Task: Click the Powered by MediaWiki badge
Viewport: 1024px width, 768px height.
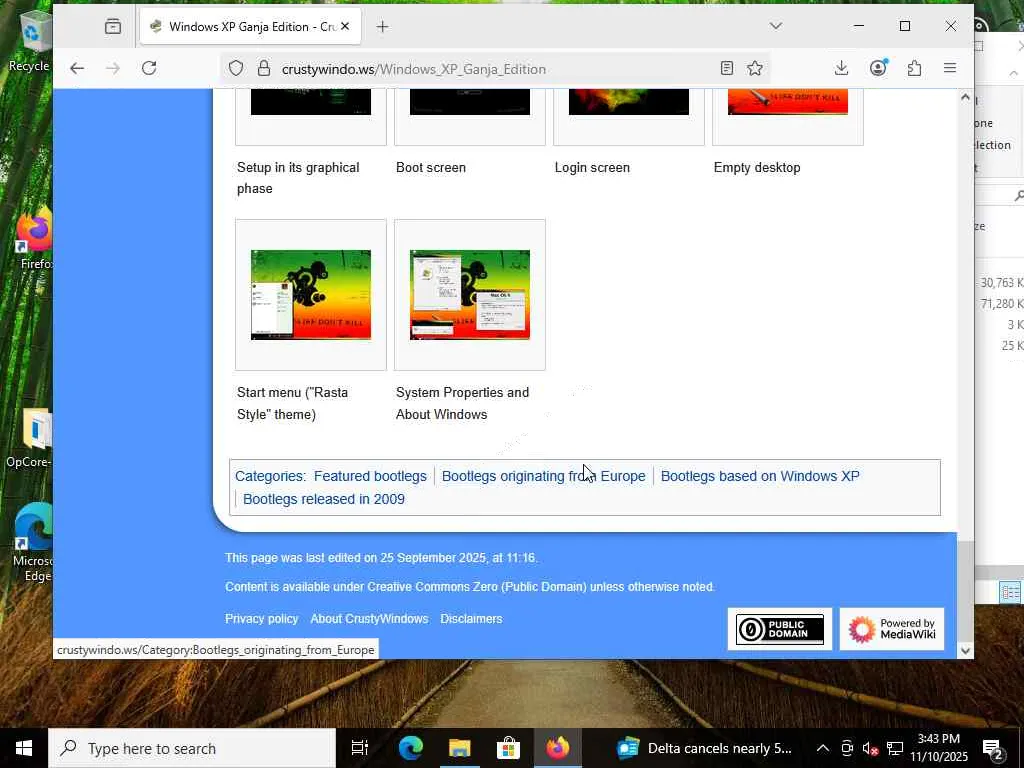Action: tap(891, 629)
